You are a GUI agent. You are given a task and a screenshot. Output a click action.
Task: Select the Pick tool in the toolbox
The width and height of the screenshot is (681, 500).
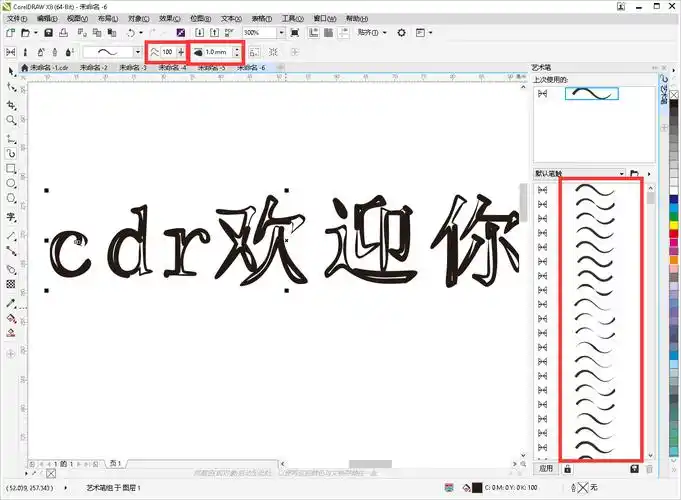tap(11, 71)
